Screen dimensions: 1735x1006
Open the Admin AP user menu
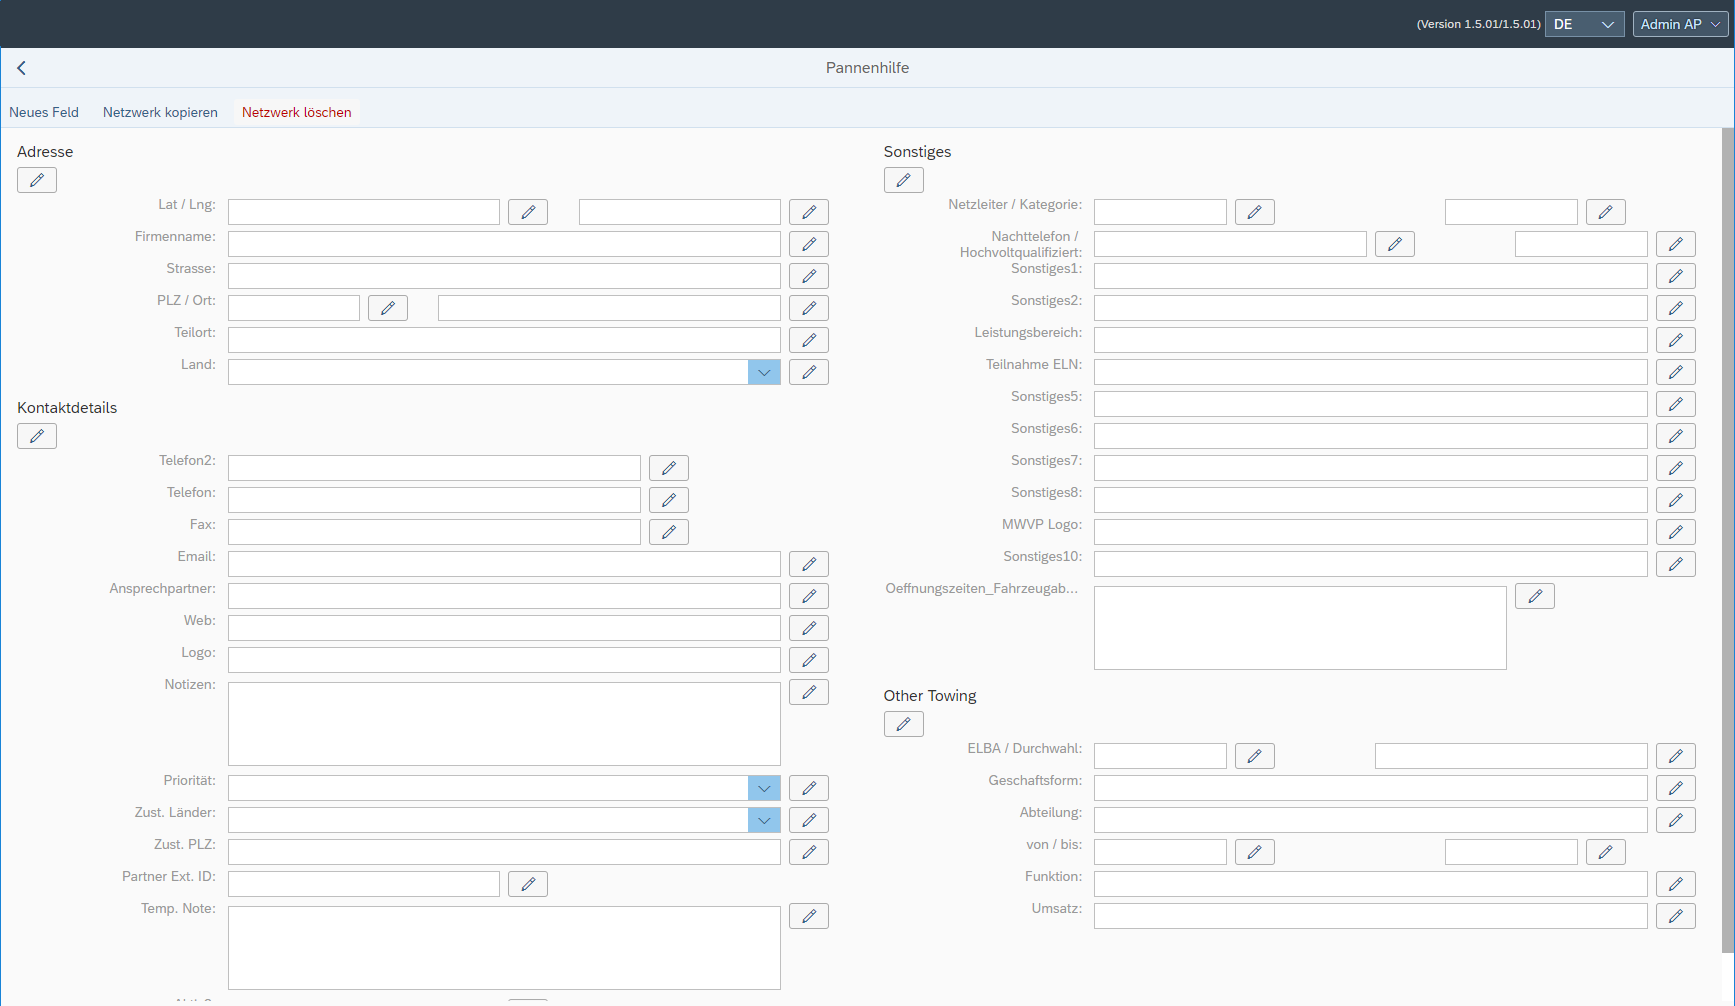pos(1679,23)
